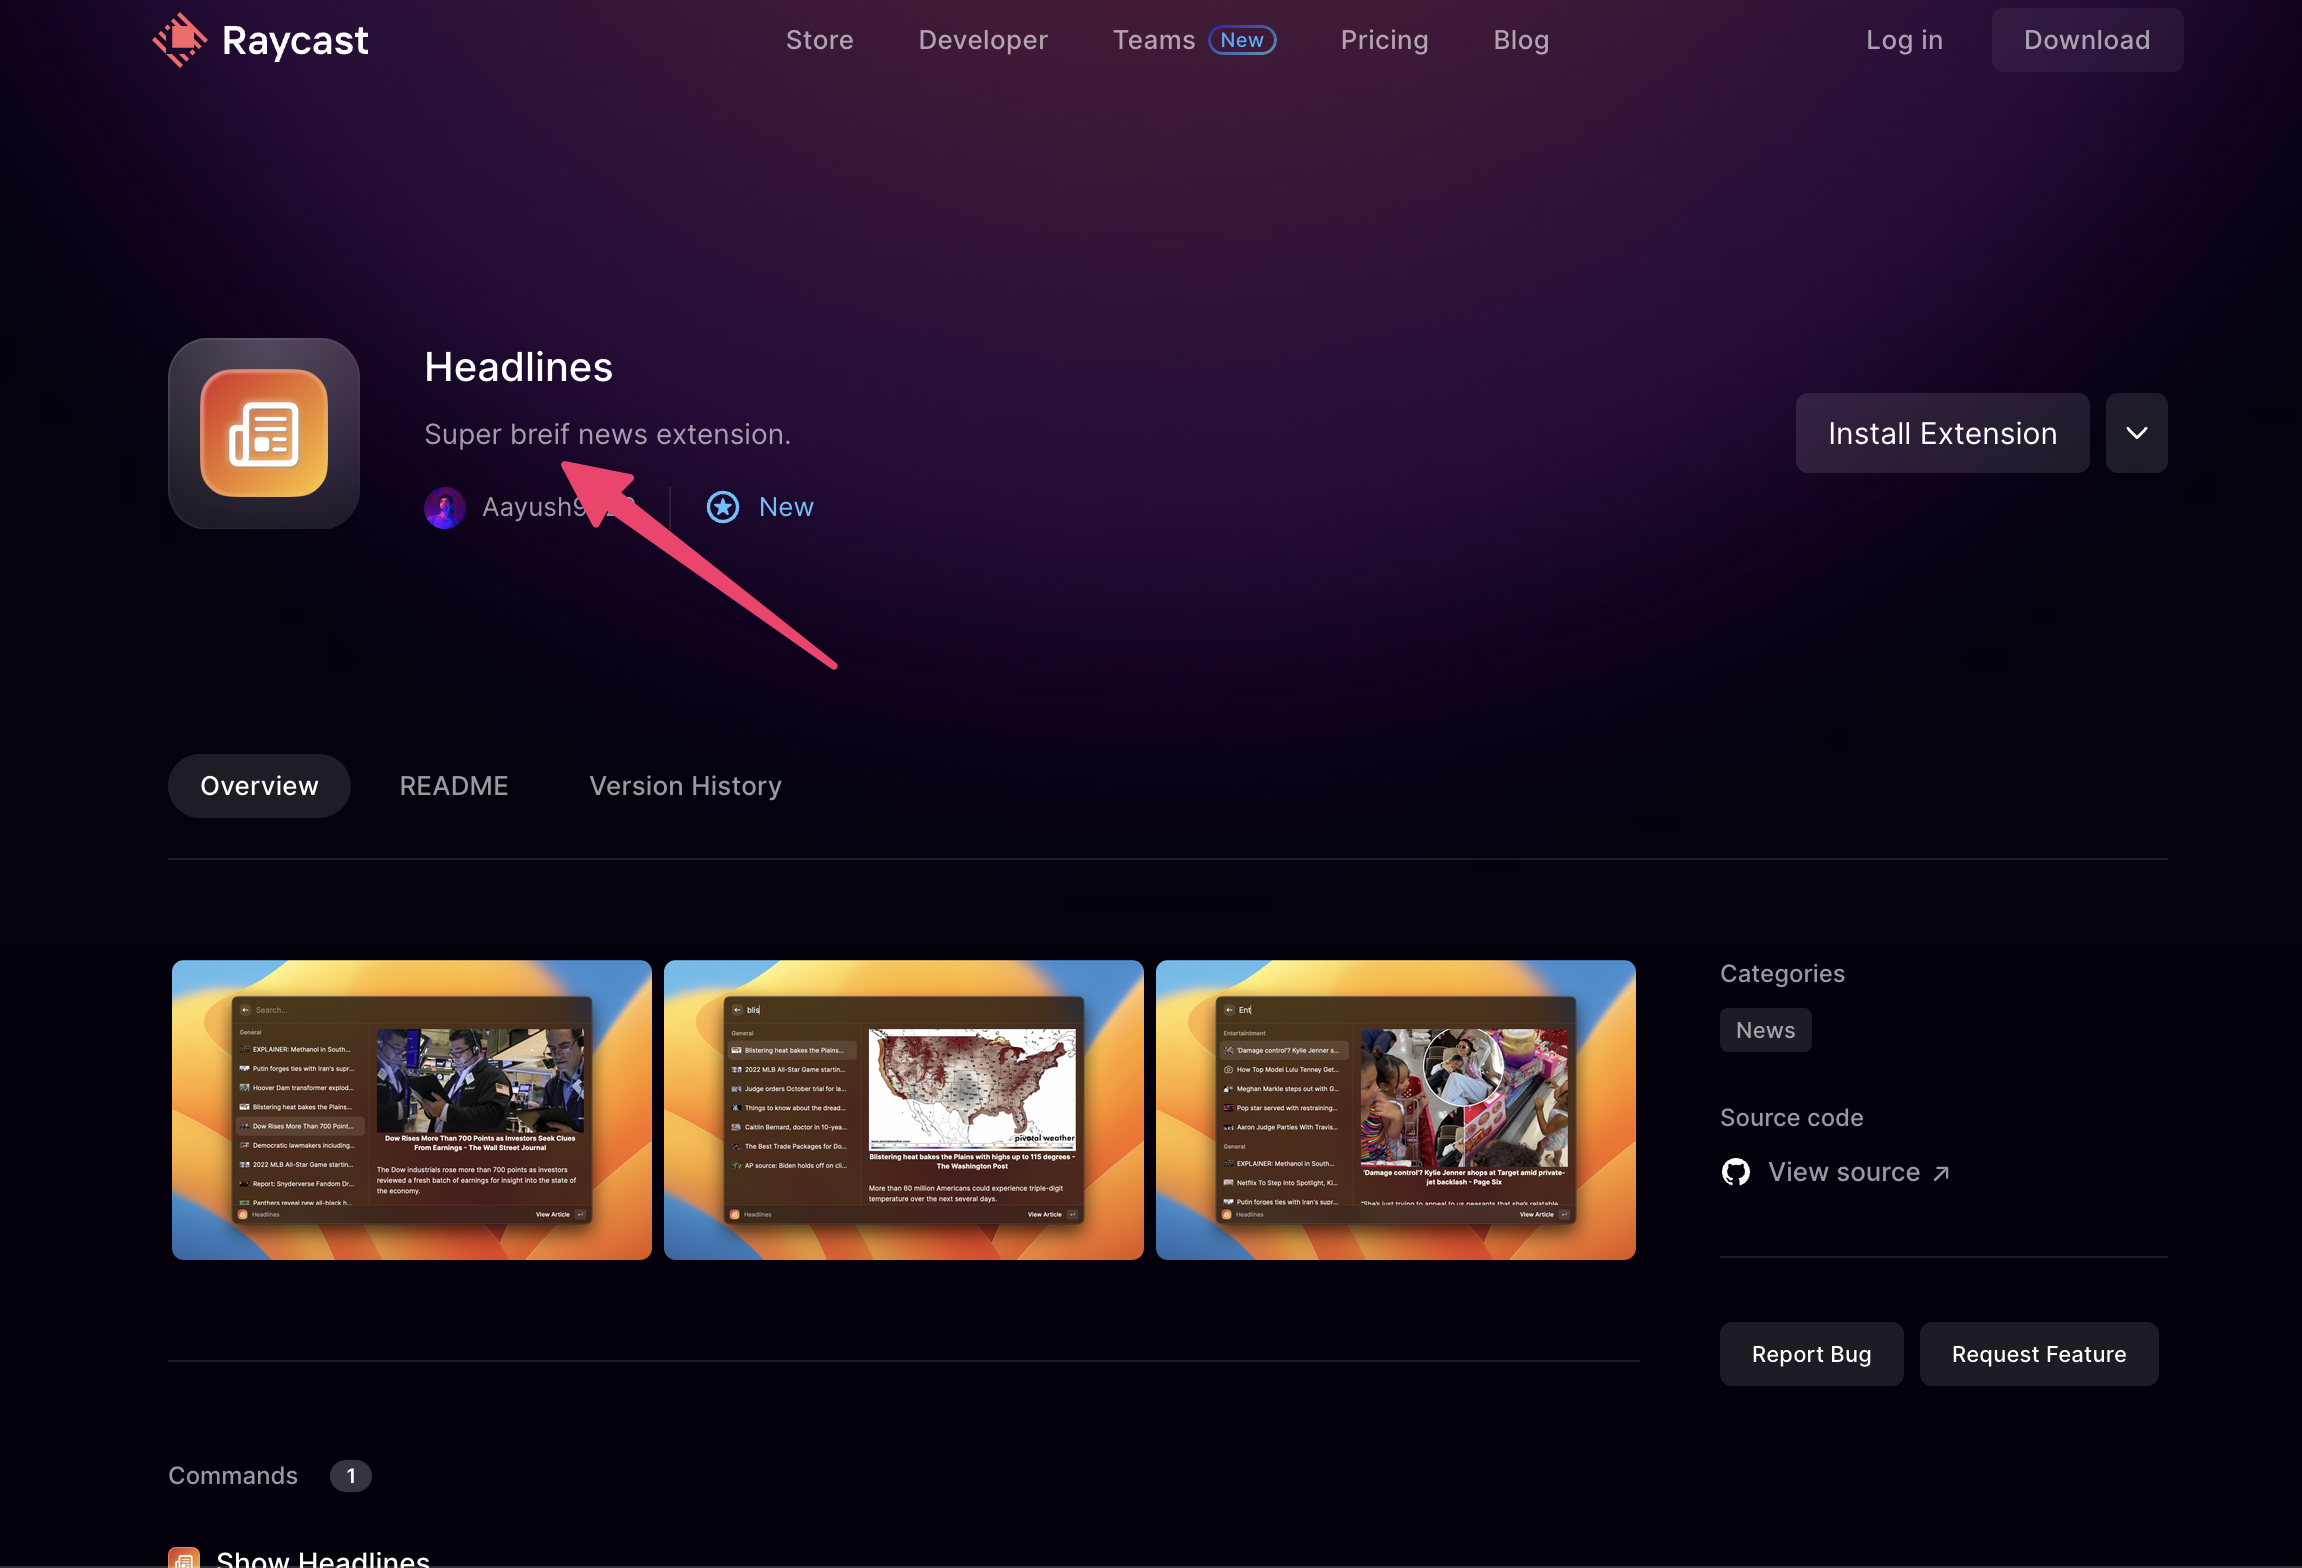Viewport: 2302px width, 1568px height.
Task: Select the News category tag
Action: [1765, 1030]
